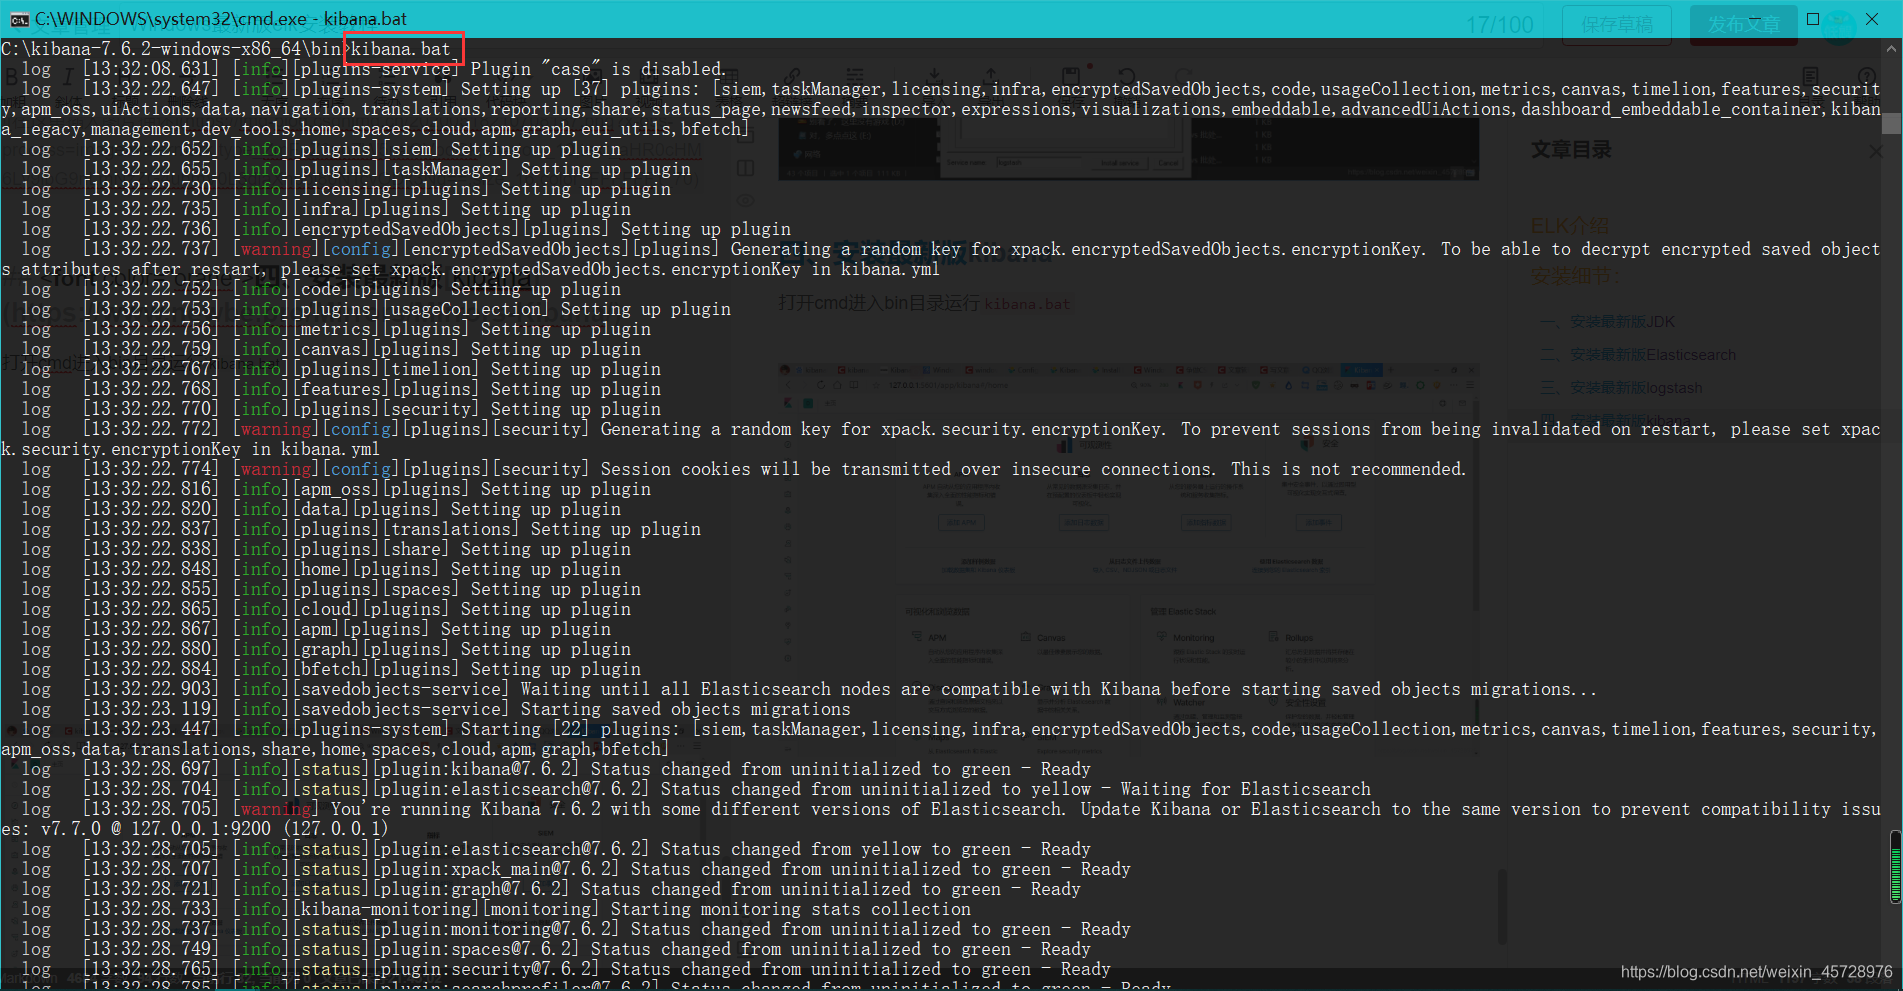Click the [usageCollection] Setting up plugin line
The width and height of the screenshot is (1903, 991).
(376, 309)
